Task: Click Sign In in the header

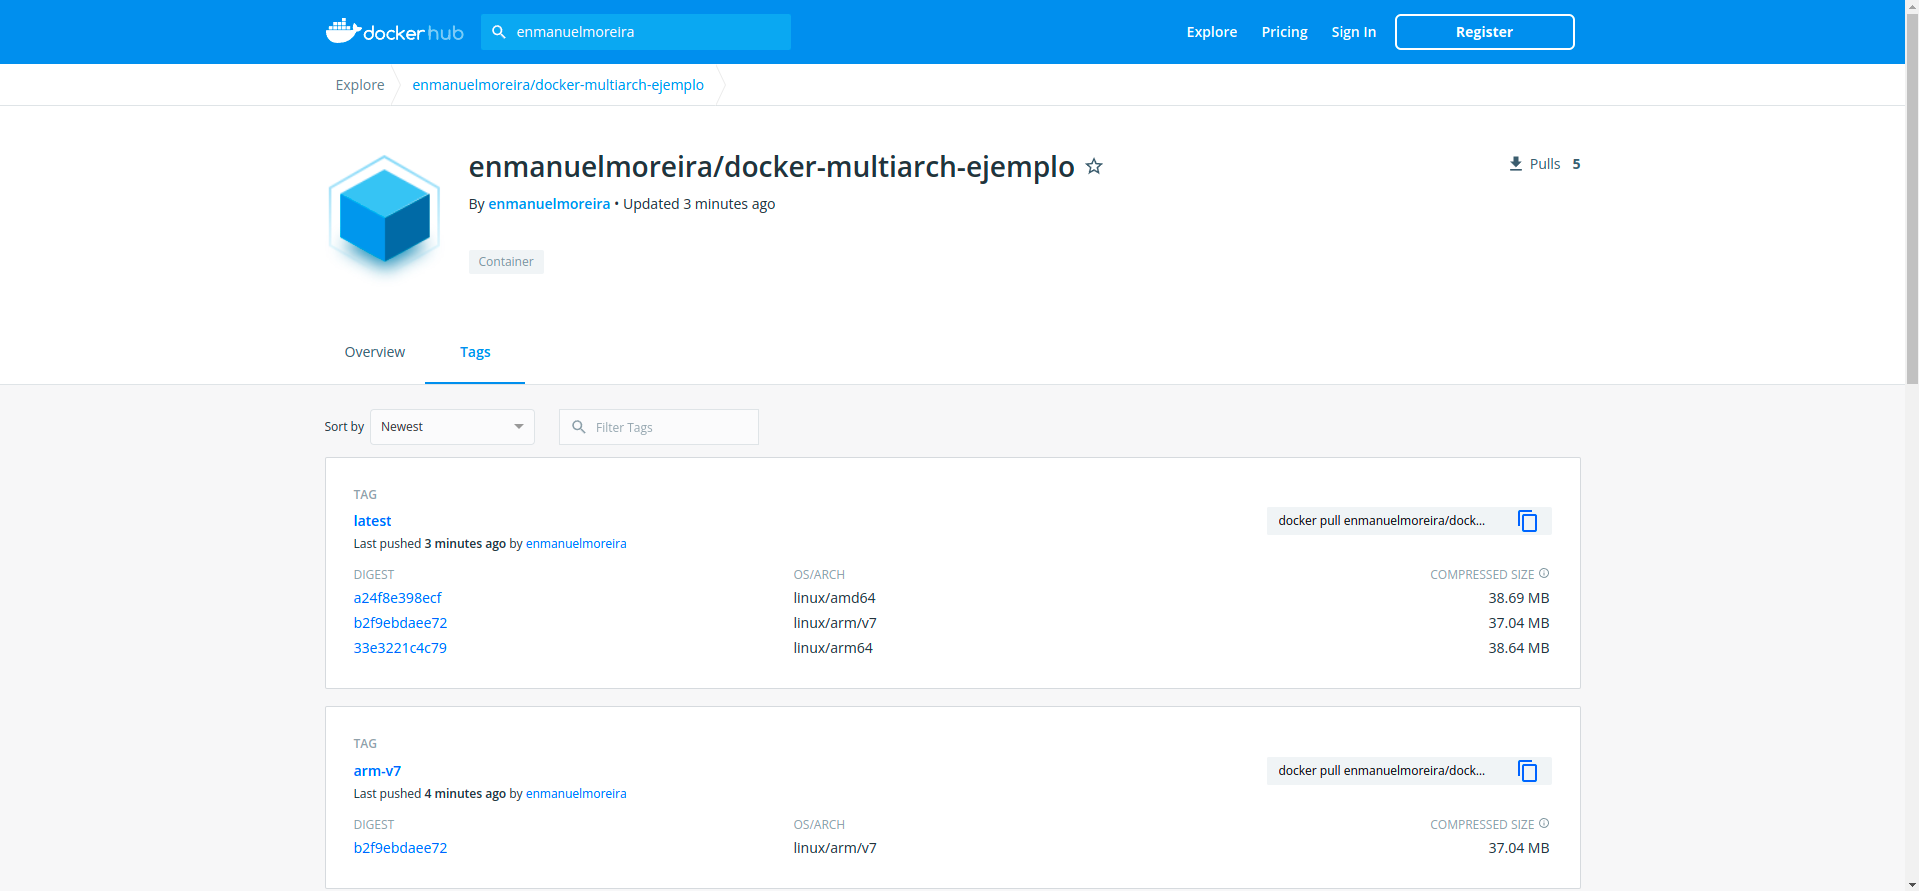Action: point(1354,32)
